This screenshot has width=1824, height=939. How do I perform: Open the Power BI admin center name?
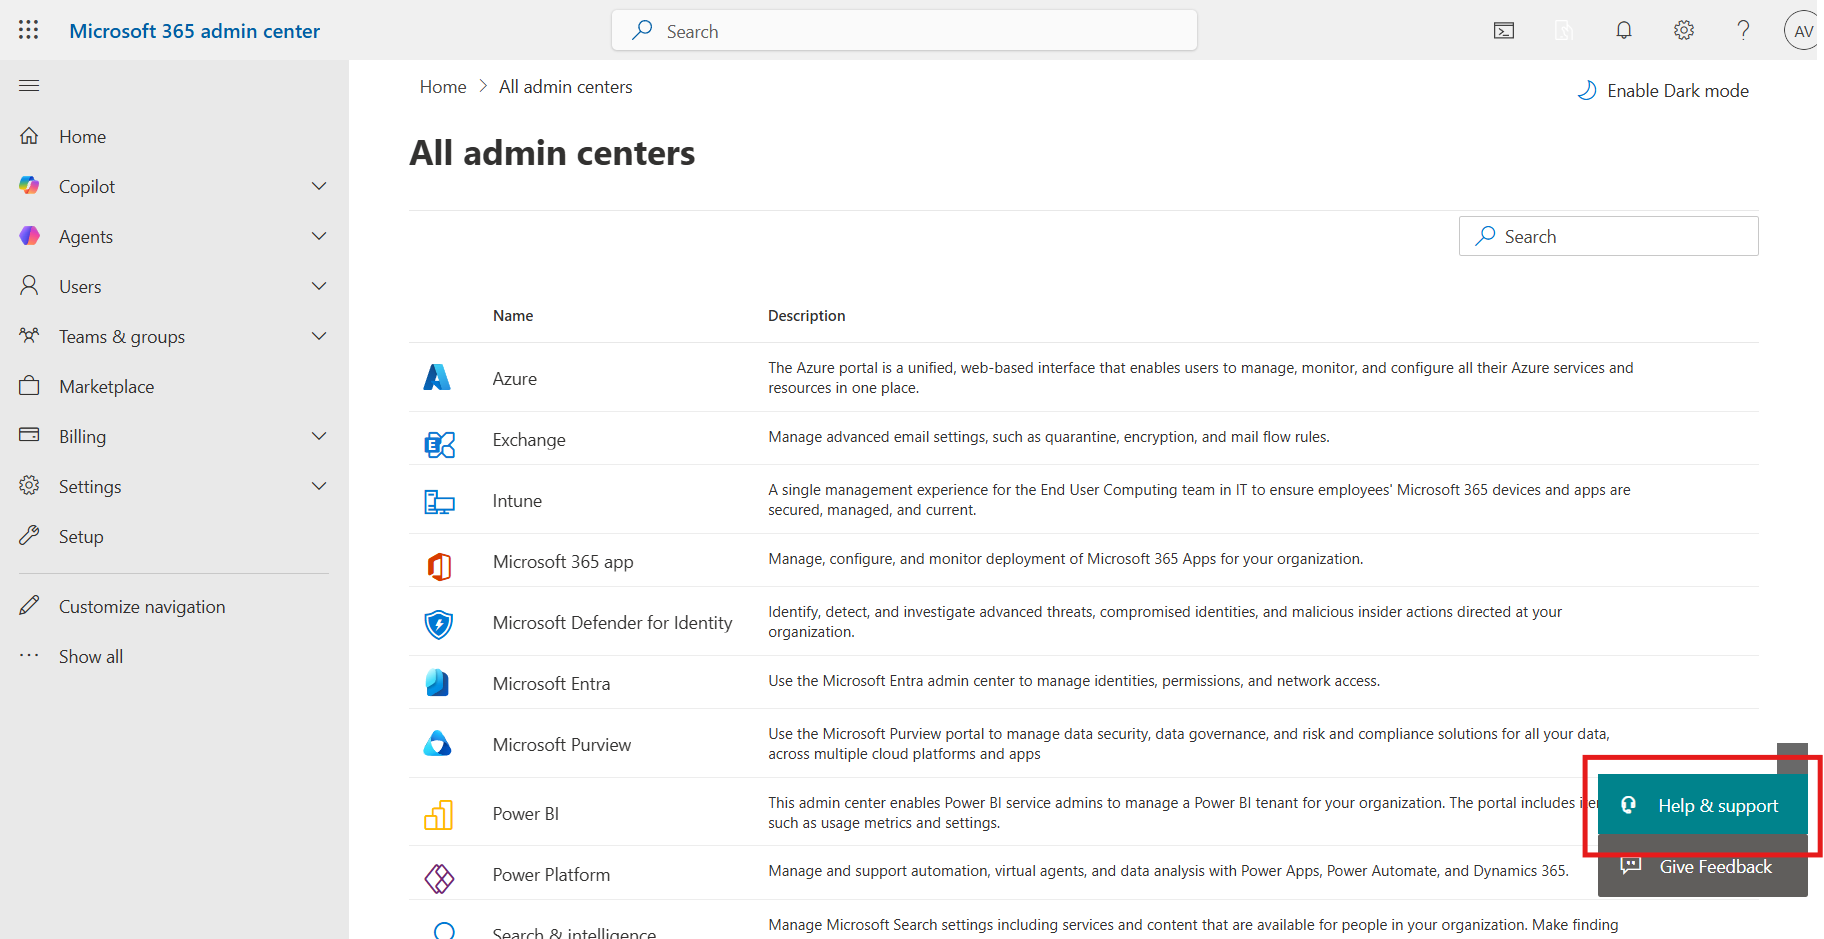pos(525,814)
